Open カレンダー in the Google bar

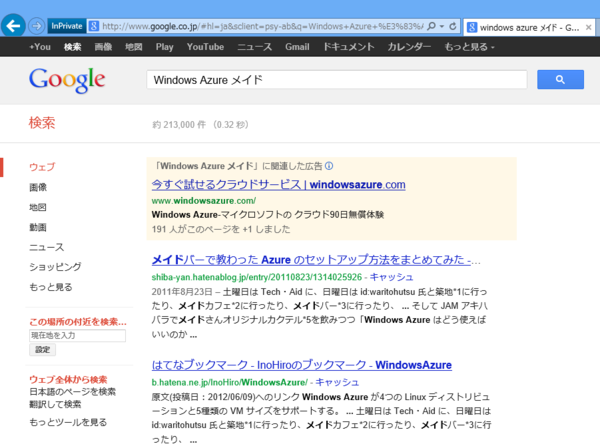coord(409,47)
